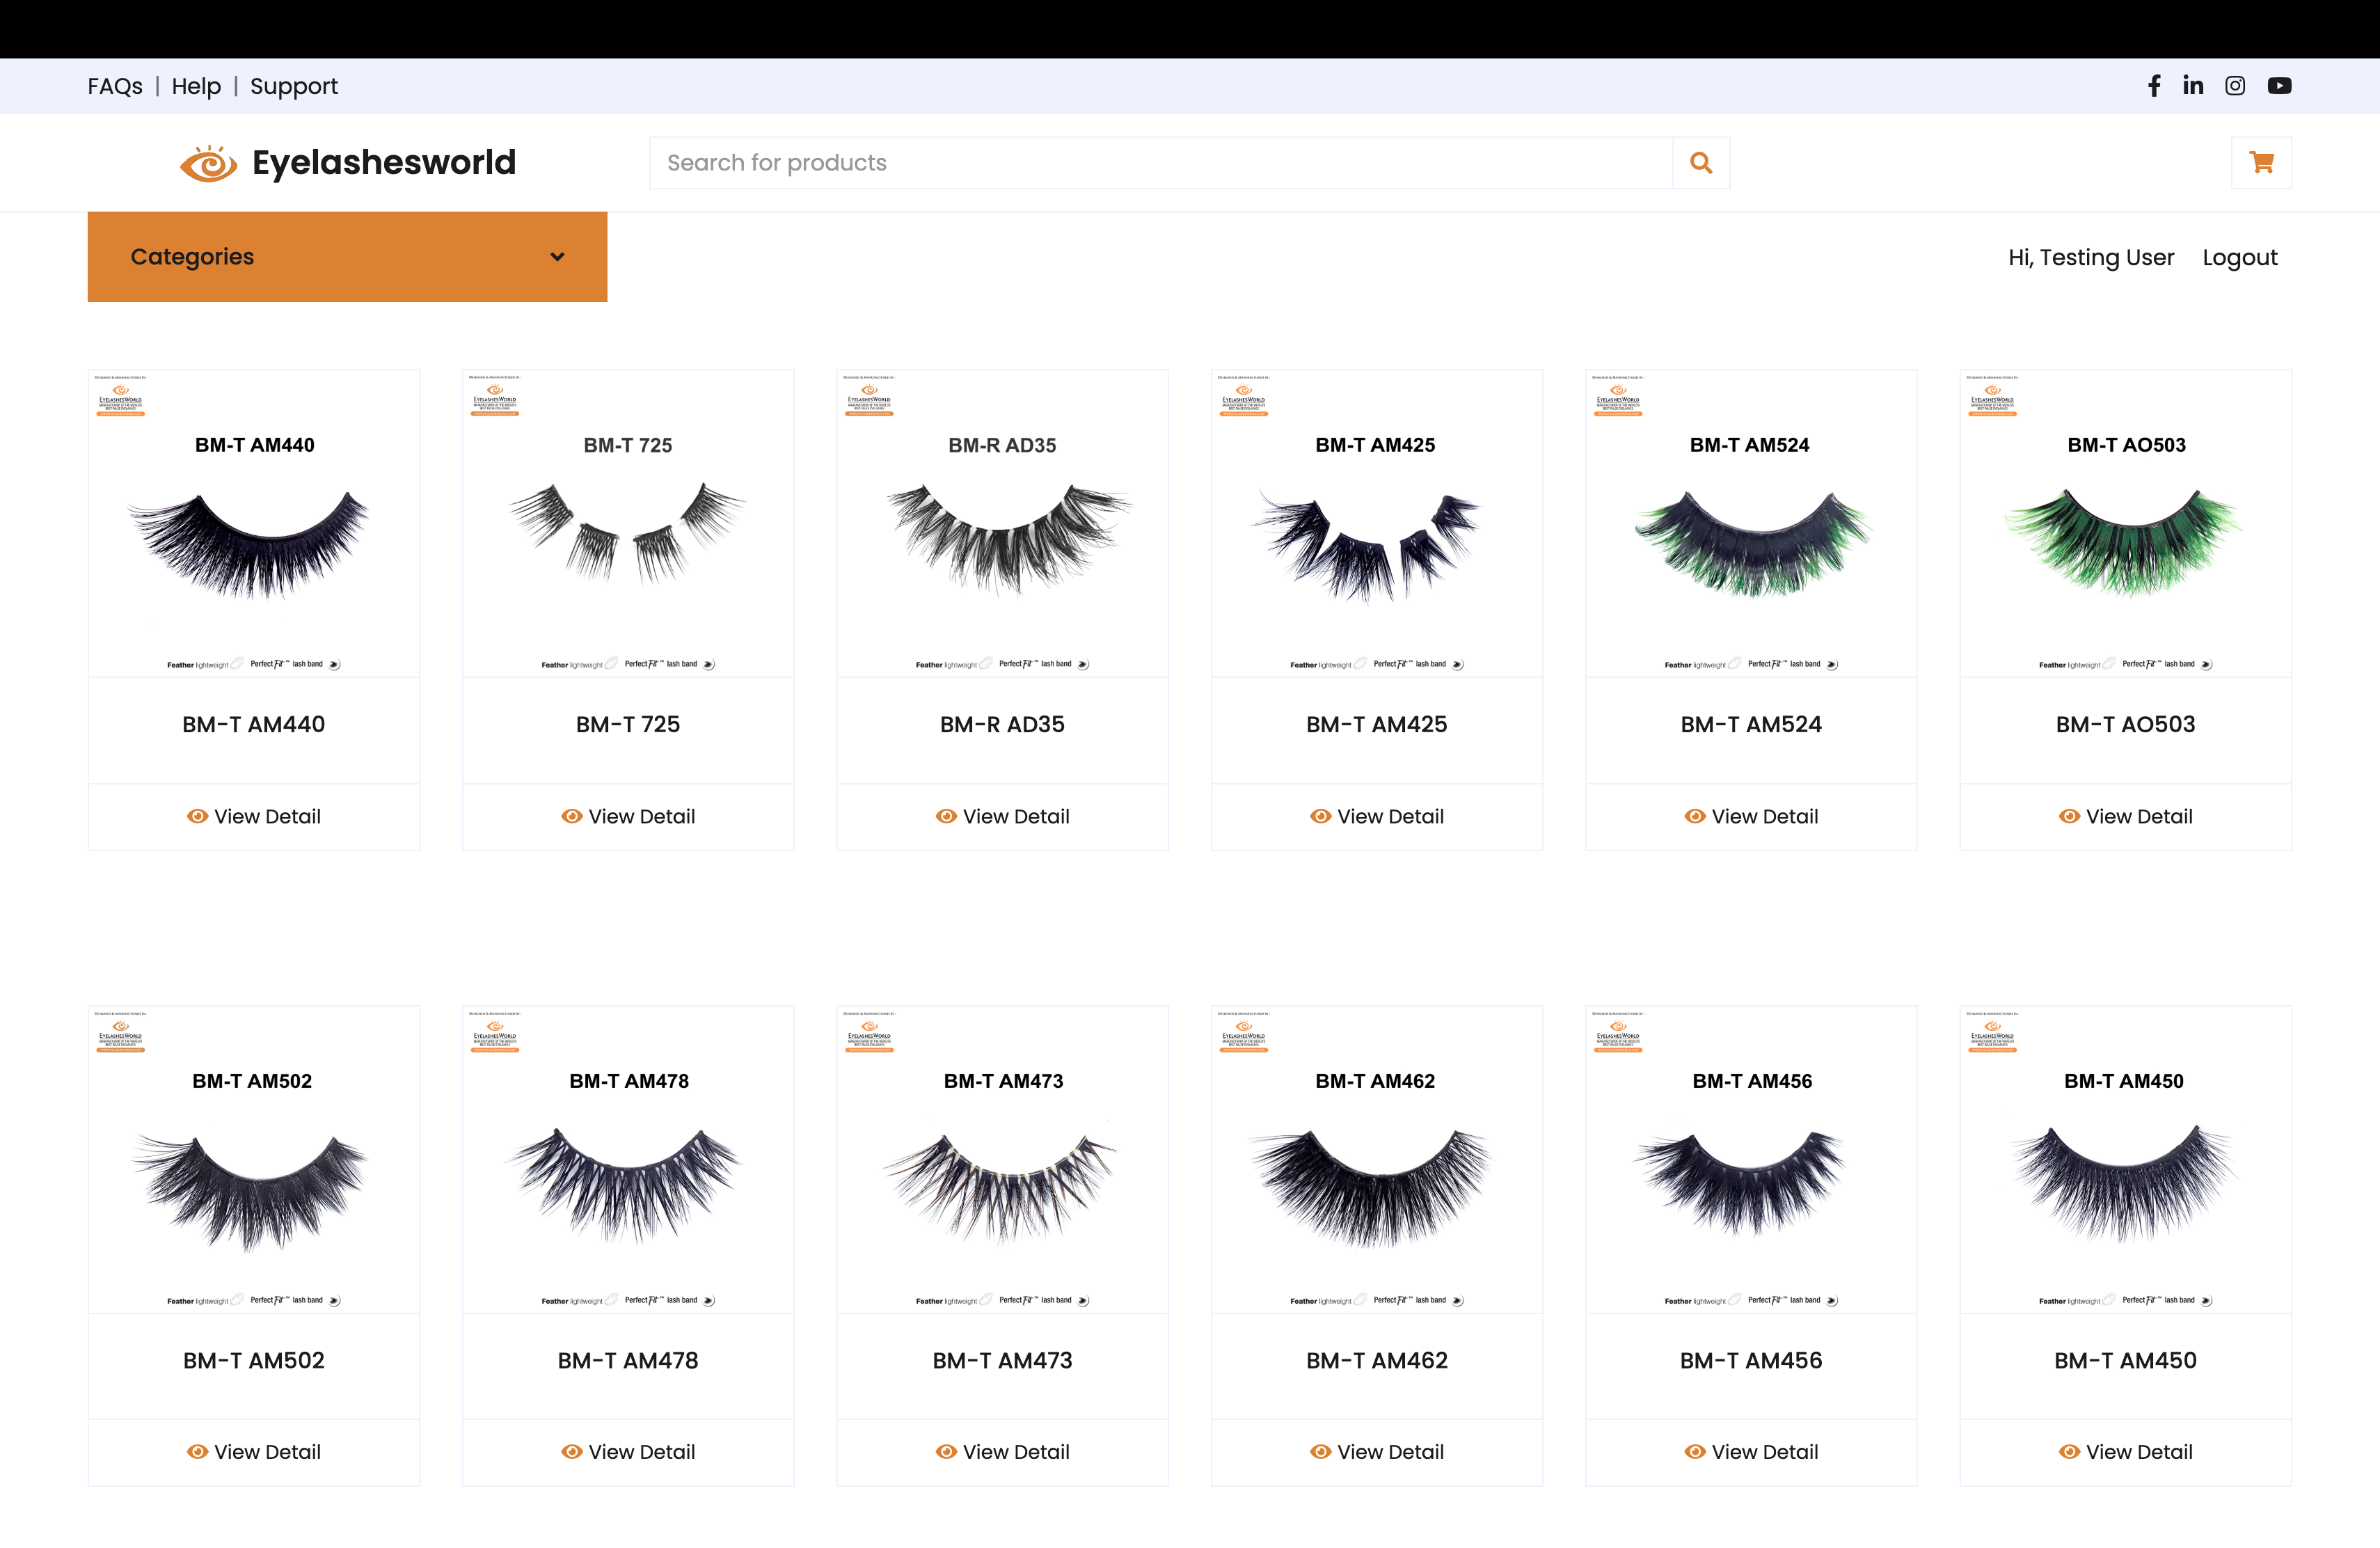Open the LinkedIn icon in the top bar

point(2193,86)
